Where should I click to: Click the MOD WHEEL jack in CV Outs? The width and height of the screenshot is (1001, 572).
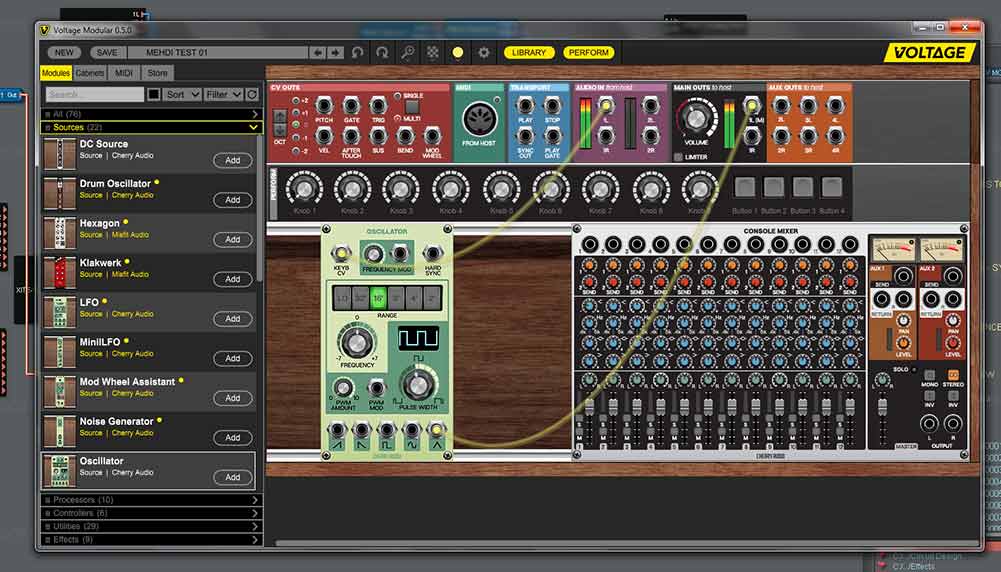tap(432, 135)
